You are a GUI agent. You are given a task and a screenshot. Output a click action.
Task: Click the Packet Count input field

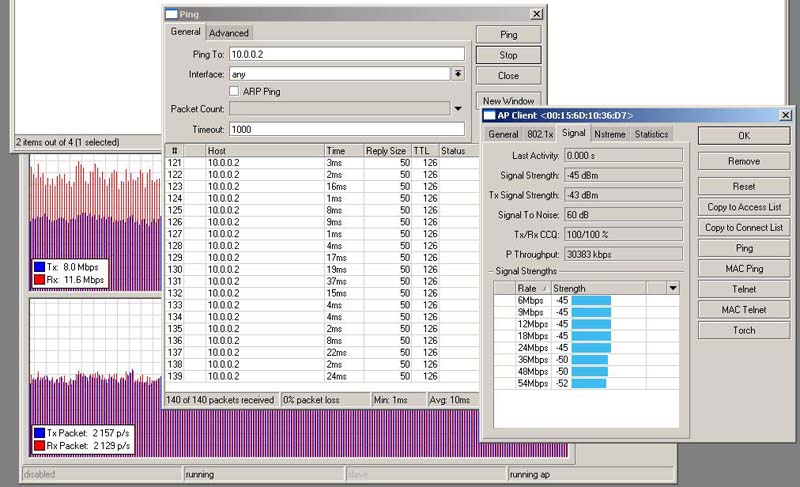tap(339, 109)
